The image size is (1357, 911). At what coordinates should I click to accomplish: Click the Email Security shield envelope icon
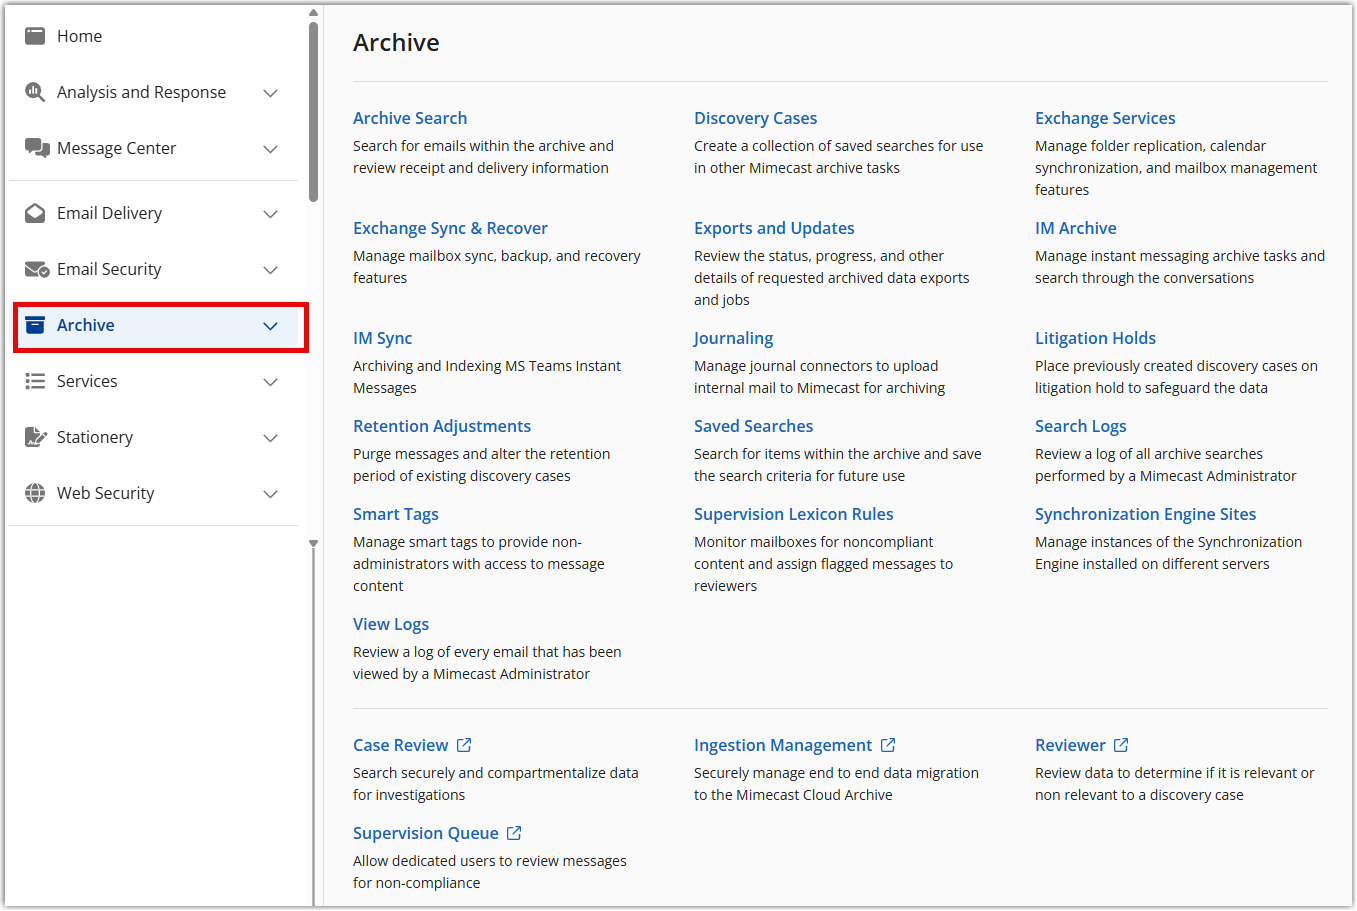pyautogui.click(x=37, y=269)
